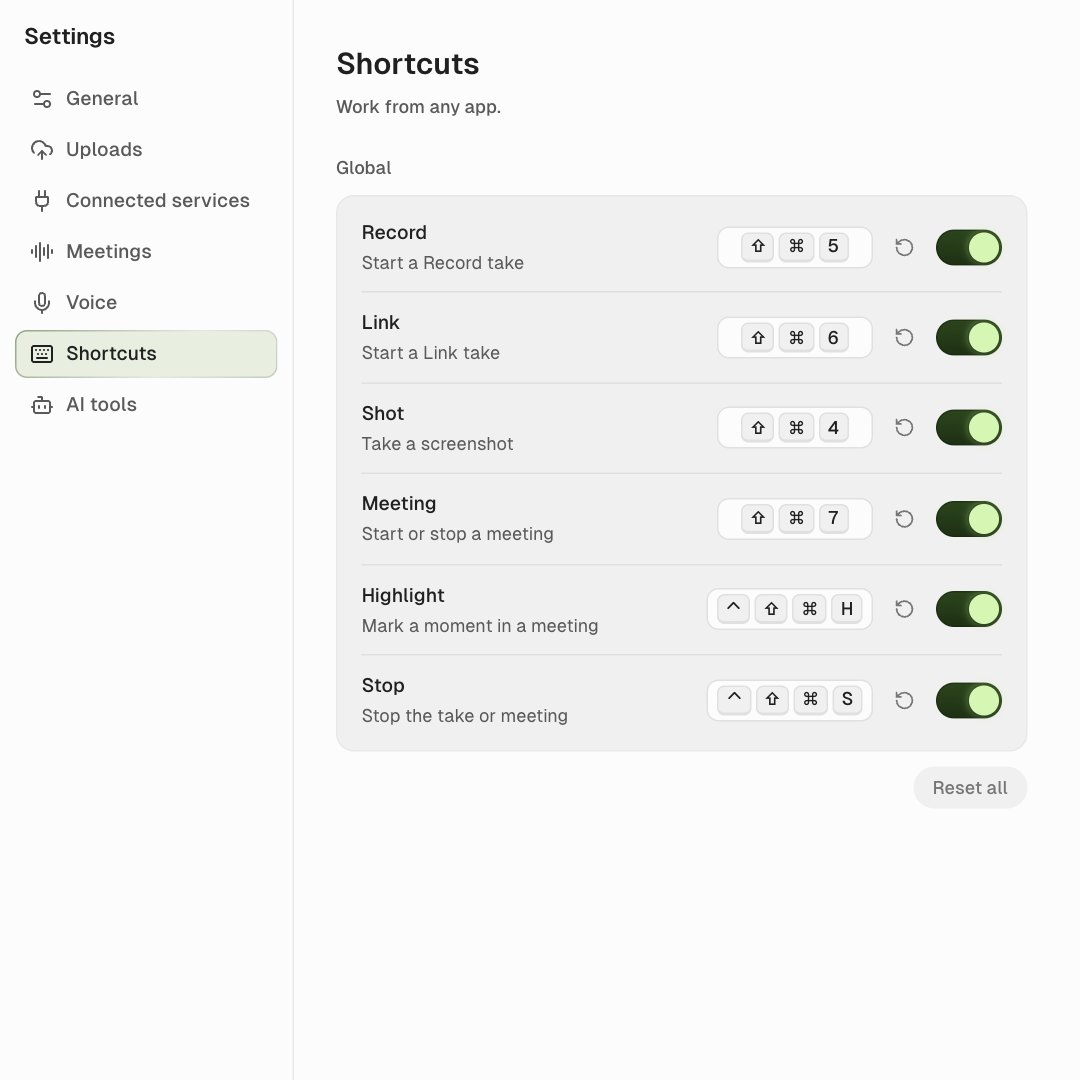Edit the Meeting shortcut key field
The image size is (1080, 1080).
[795, 519]
